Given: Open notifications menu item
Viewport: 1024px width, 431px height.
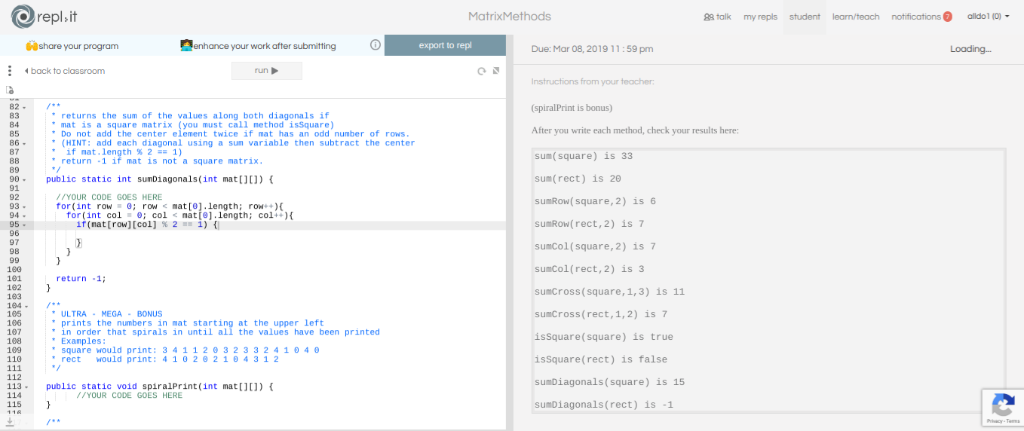Looking at the screenshot, I should tap(916, 17).
